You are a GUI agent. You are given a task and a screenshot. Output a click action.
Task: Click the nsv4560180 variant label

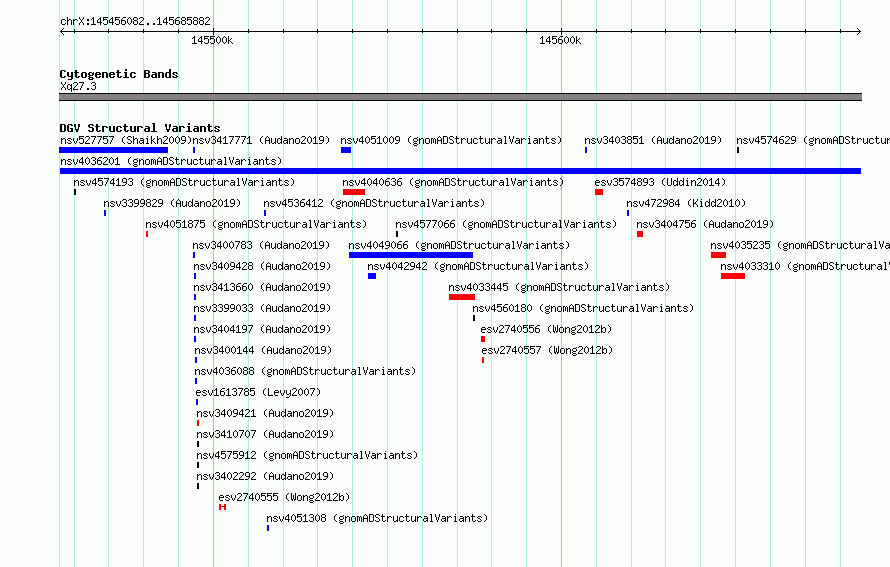tap(583, 308)
